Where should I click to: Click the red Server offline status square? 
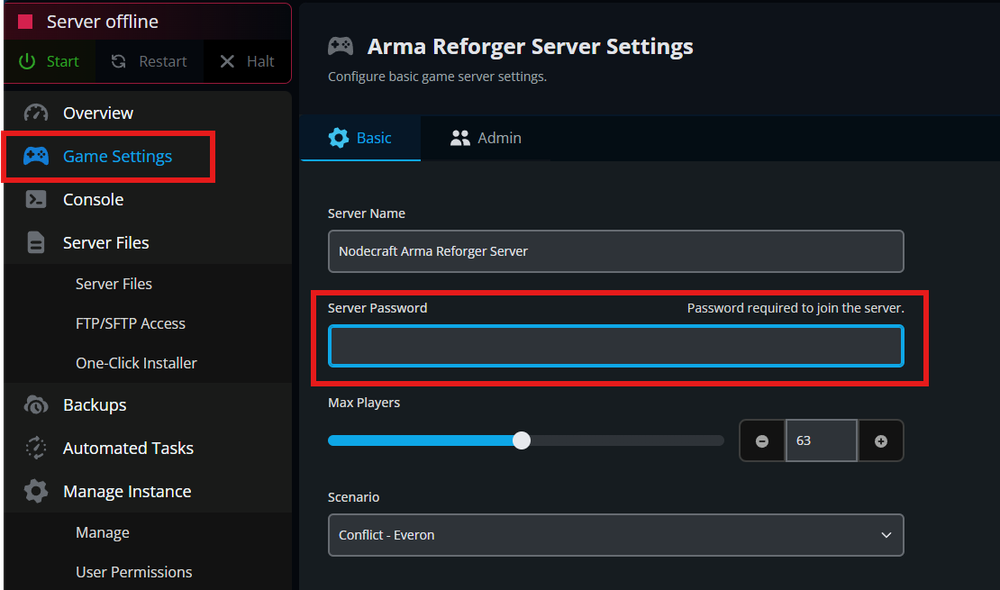(26, 22)
